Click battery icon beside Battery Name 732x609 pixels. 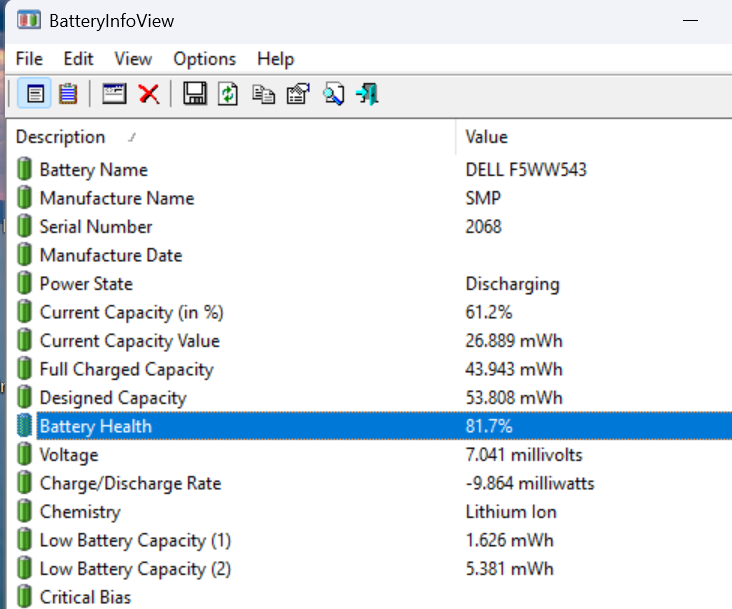click(24, 169)
